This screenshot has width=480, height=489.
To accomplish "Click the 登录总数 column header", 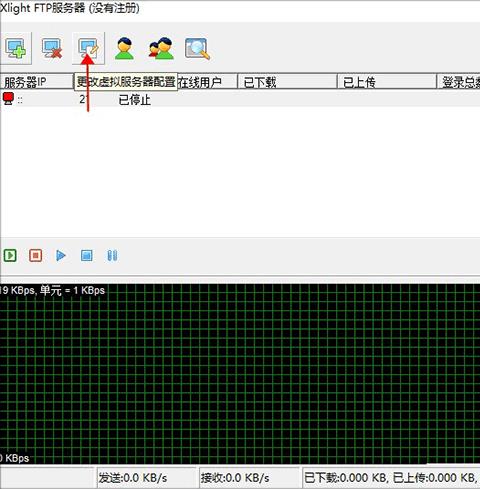I will click(x=459, y=82).
